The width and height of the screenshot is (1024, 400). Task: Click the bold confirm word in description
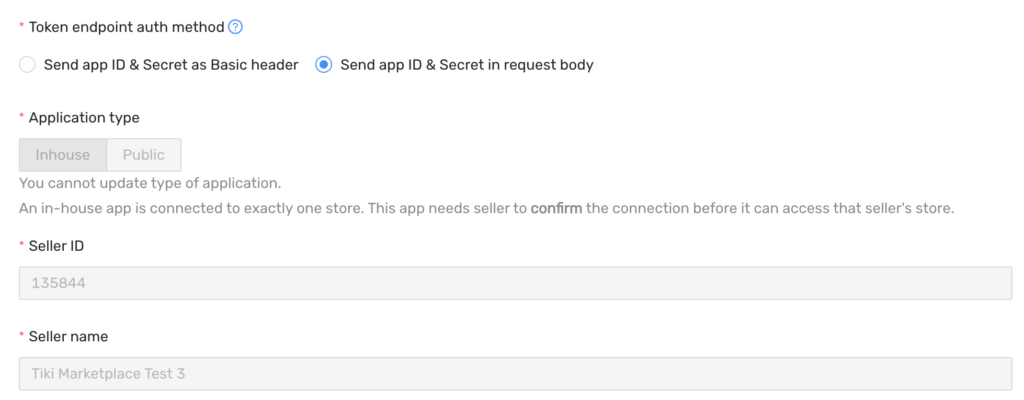click(x=556, y=208)
